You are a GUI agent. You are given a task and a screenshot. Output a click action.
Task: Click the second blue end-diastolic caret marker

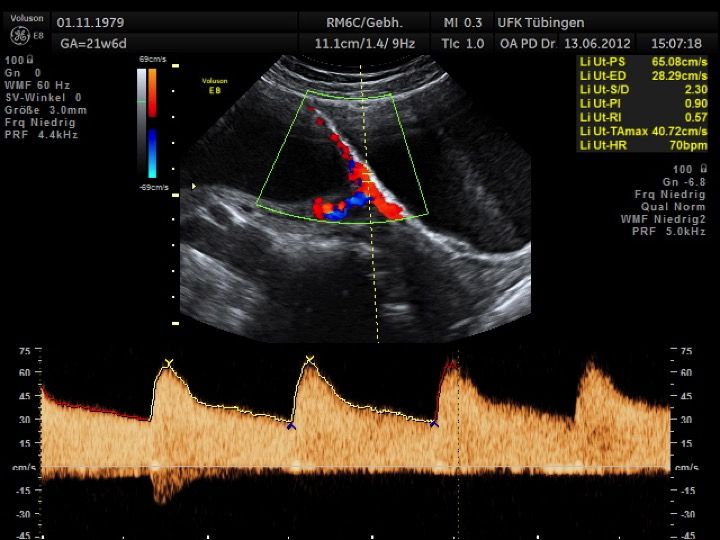[434, 424]
